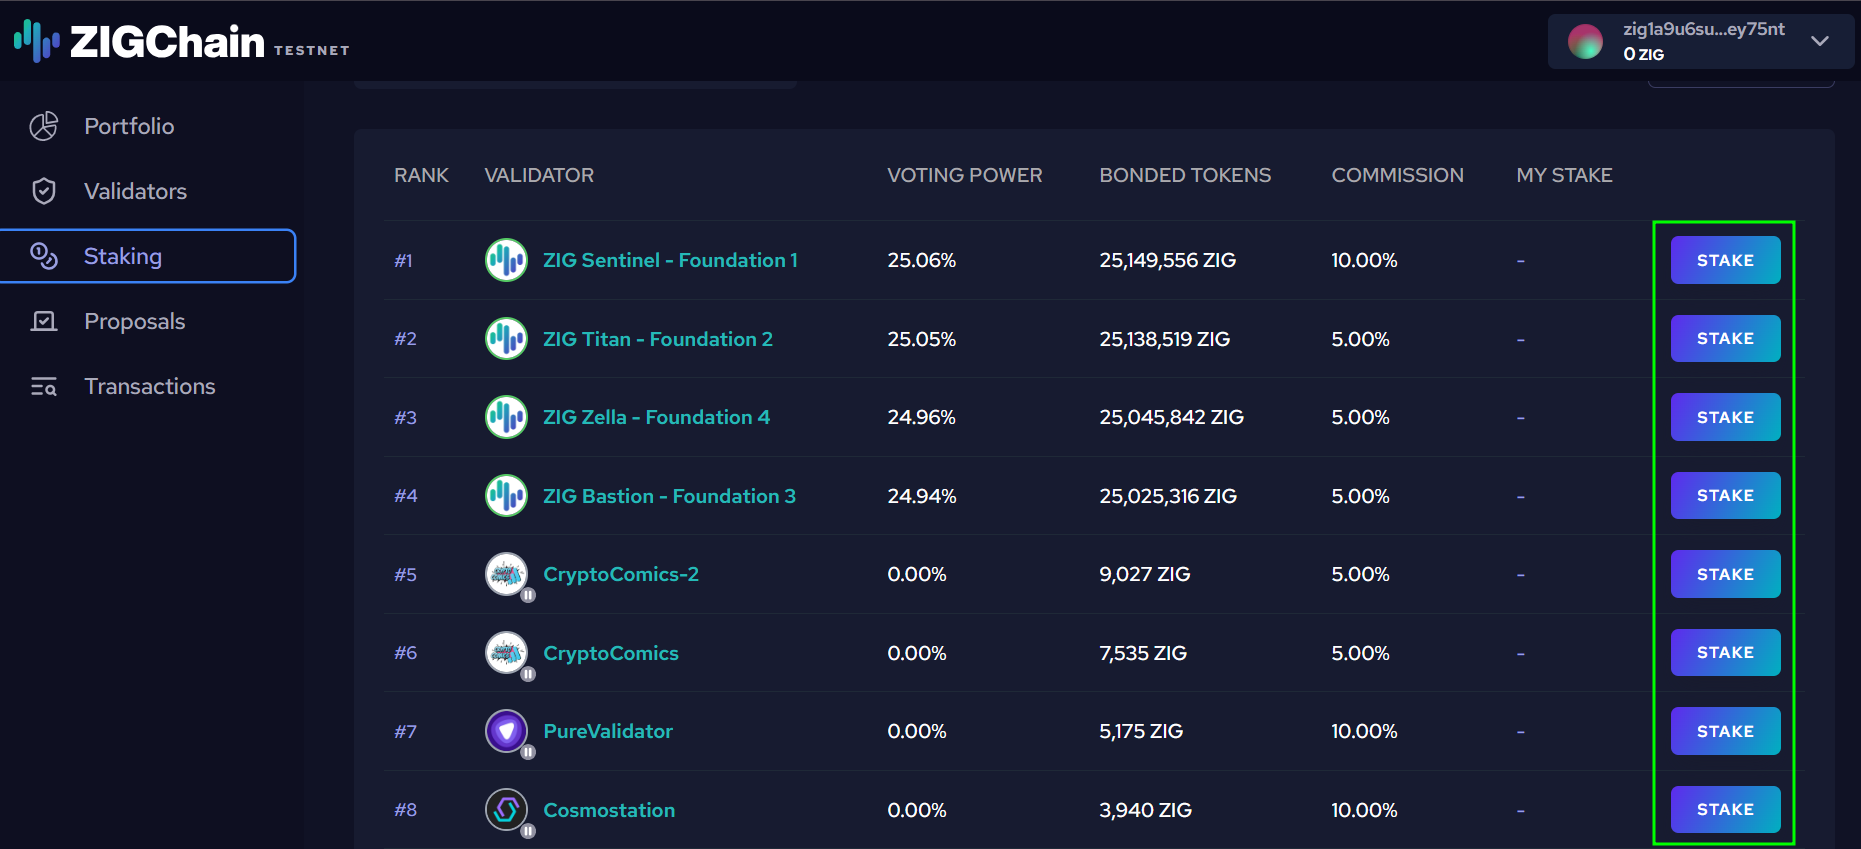Click the ZIGChain logo icon

tap(37, 41)
